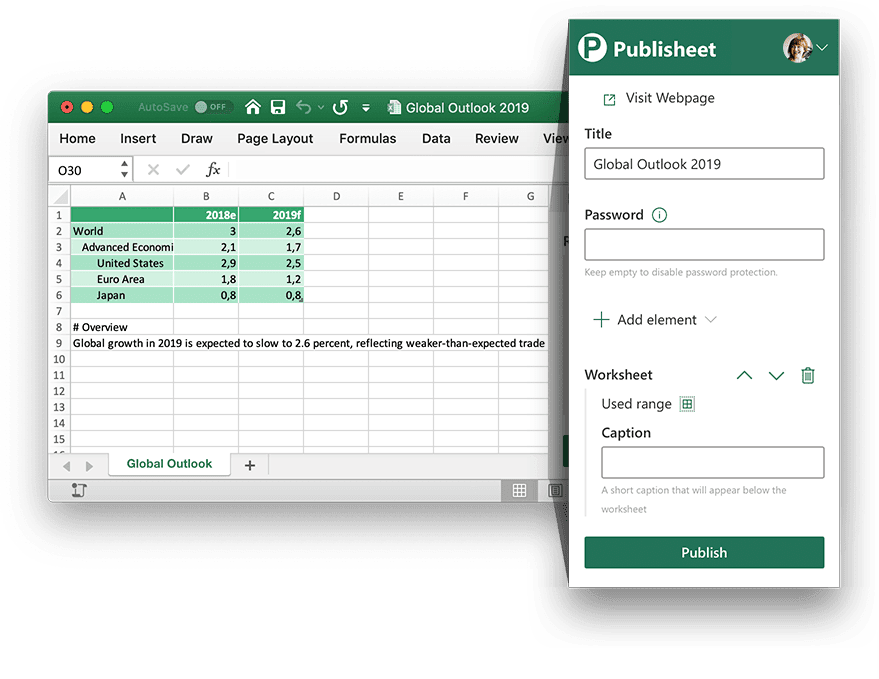Image resolution: width=879 pixels, height=679 pixels.
Task: Click the Redo circular arrow icon
Action: coord(340,107)
